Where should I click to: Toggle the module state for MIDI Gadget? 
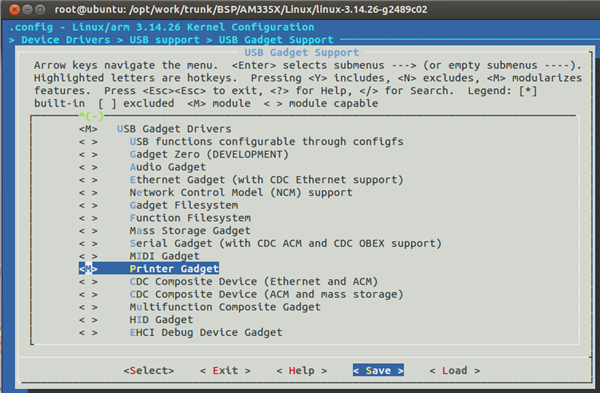(88, 256)
